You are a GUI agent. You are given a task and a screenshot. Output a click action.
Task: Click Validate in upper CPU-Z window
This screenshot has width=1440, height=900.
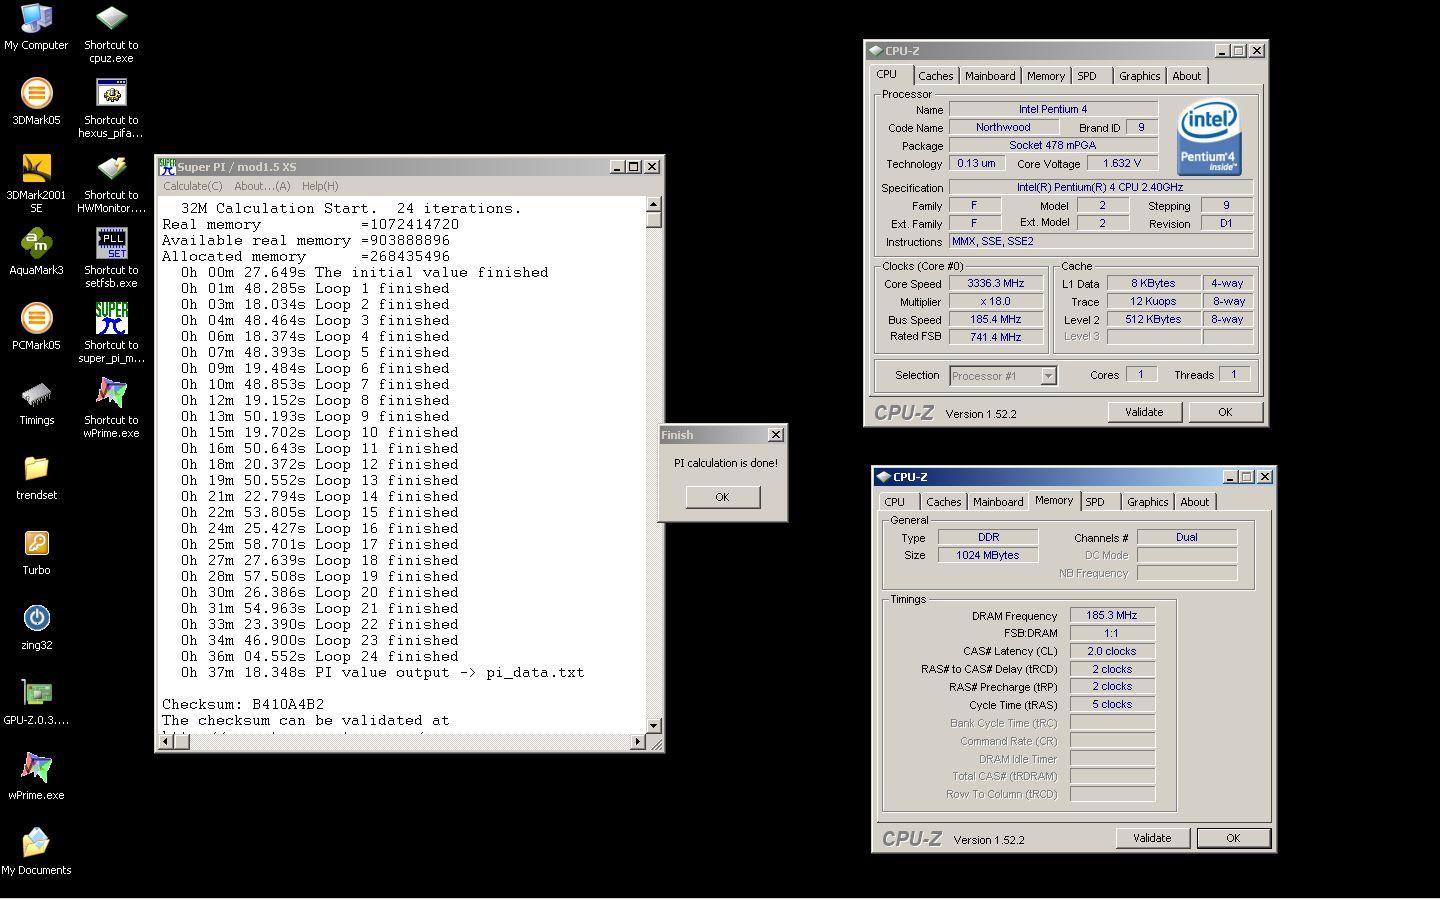[1144, 412]
